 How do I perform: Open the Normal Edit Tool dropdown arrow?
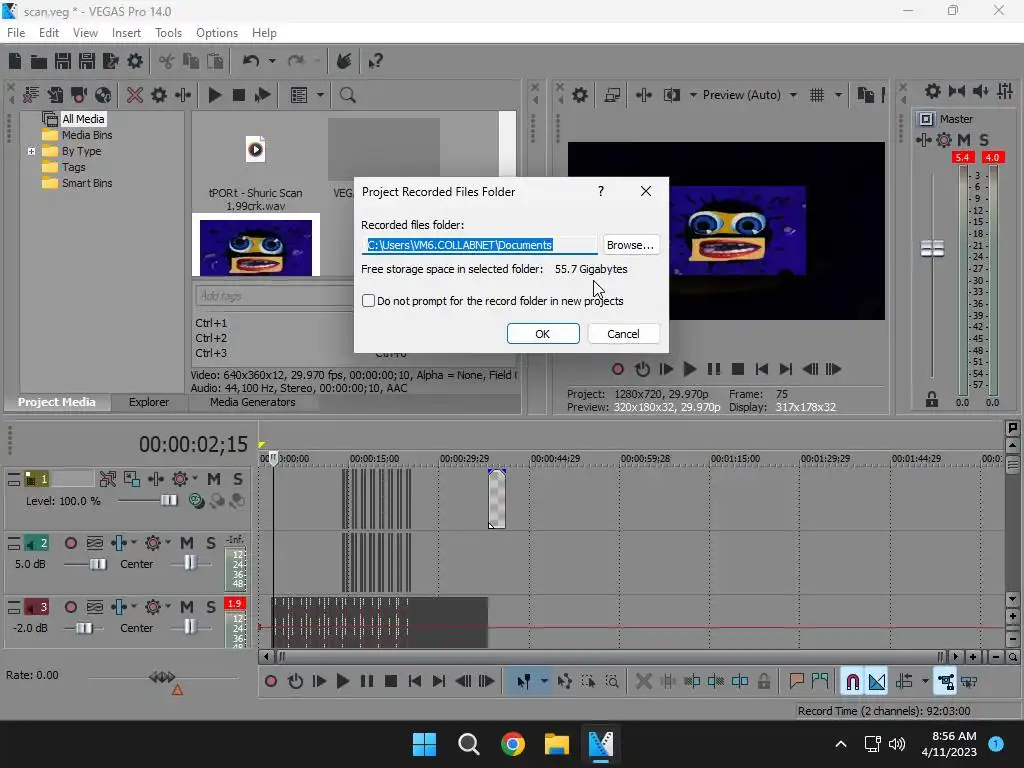544,681
